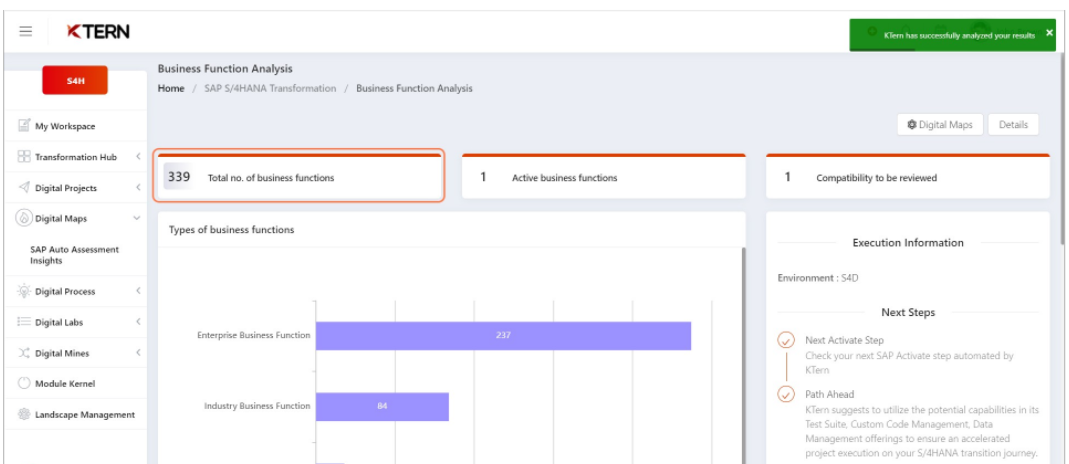The image size is (1069, 464).
Task: Click checkmark icon beside Path Ahead
Action: [786, 395]
